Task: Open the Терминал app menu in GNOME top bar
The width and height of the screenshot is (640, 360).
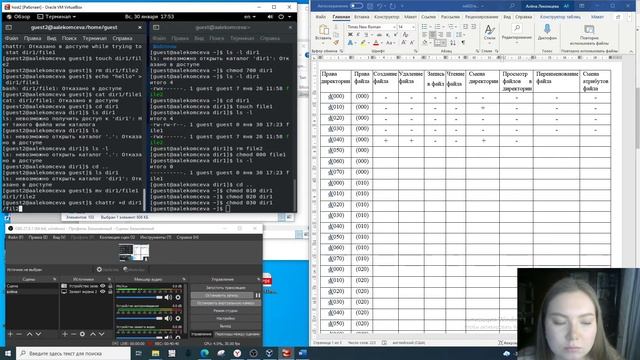Action: (x=56, y=17)
